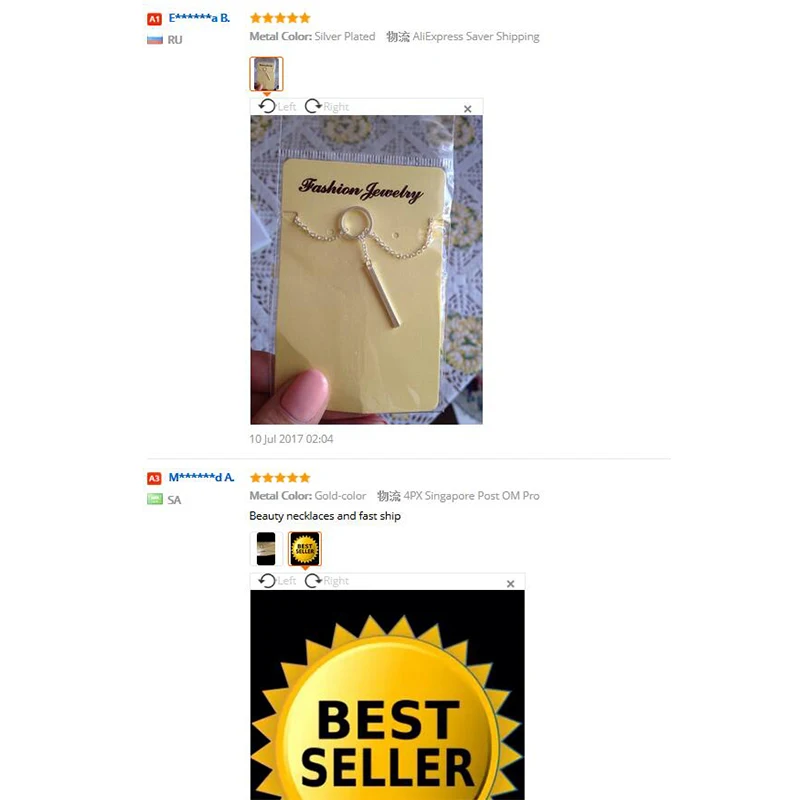Click the A3 buyer level badge

(x=154, y=479)
